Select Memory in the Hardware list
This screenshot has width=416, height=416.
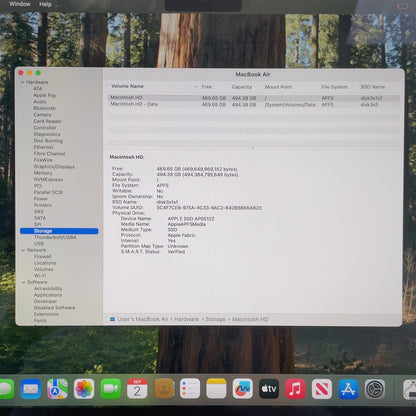tap(43, 173)
